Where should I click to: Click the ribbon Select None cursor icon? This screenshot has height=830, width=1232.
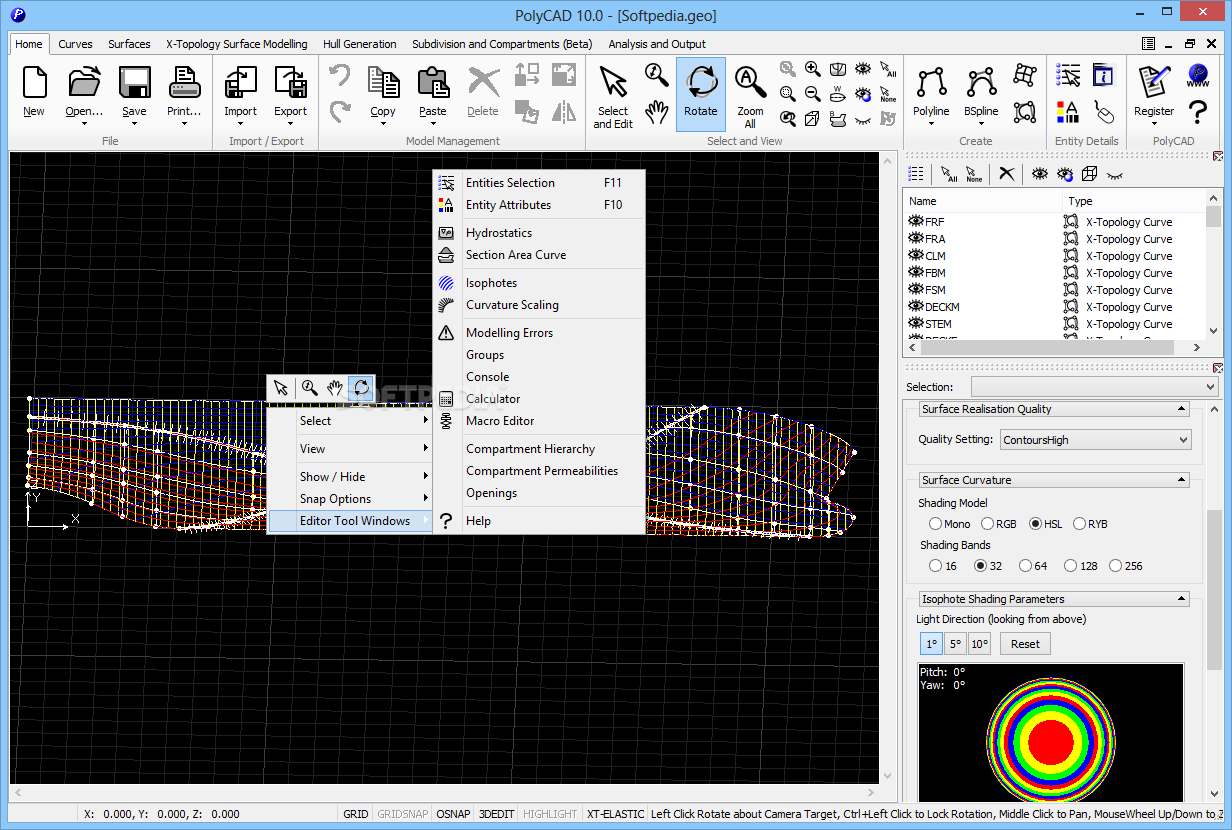[x=888, y=94]
